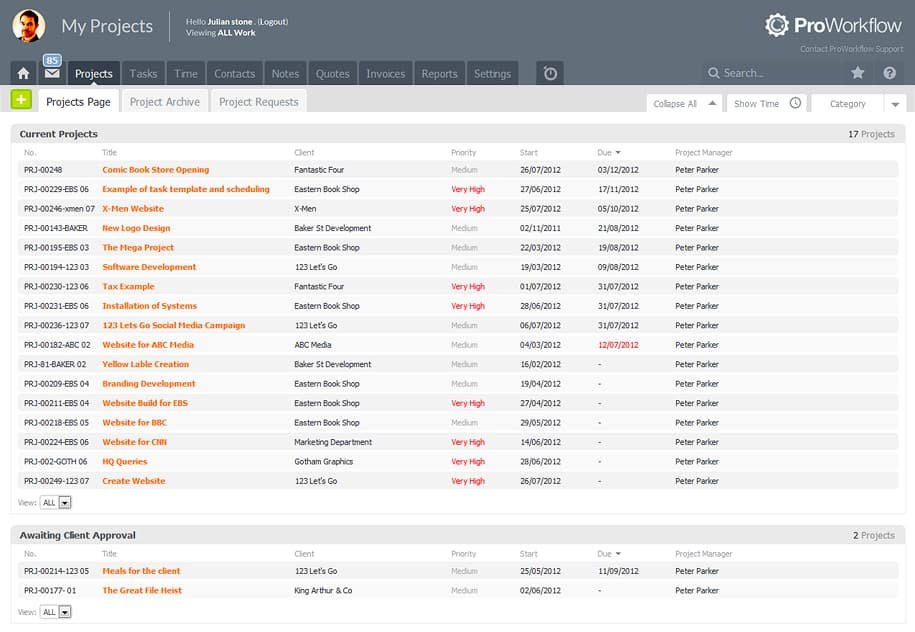The width and height of the screenshot is (915, 632).
Task: Open the Branding Development project
Action: pos(149,383)
